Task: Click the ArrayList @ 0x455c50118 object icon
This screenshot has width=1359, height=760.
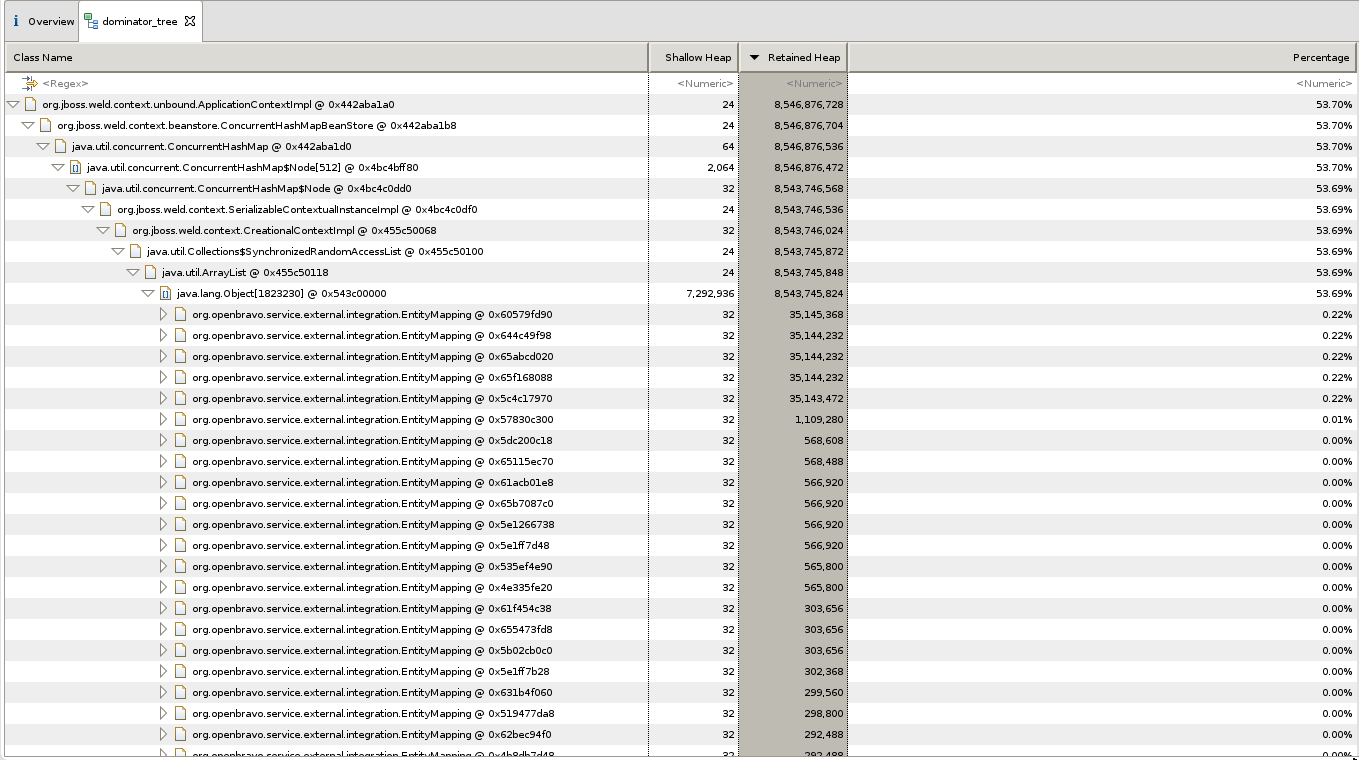Action: point(150,273)
